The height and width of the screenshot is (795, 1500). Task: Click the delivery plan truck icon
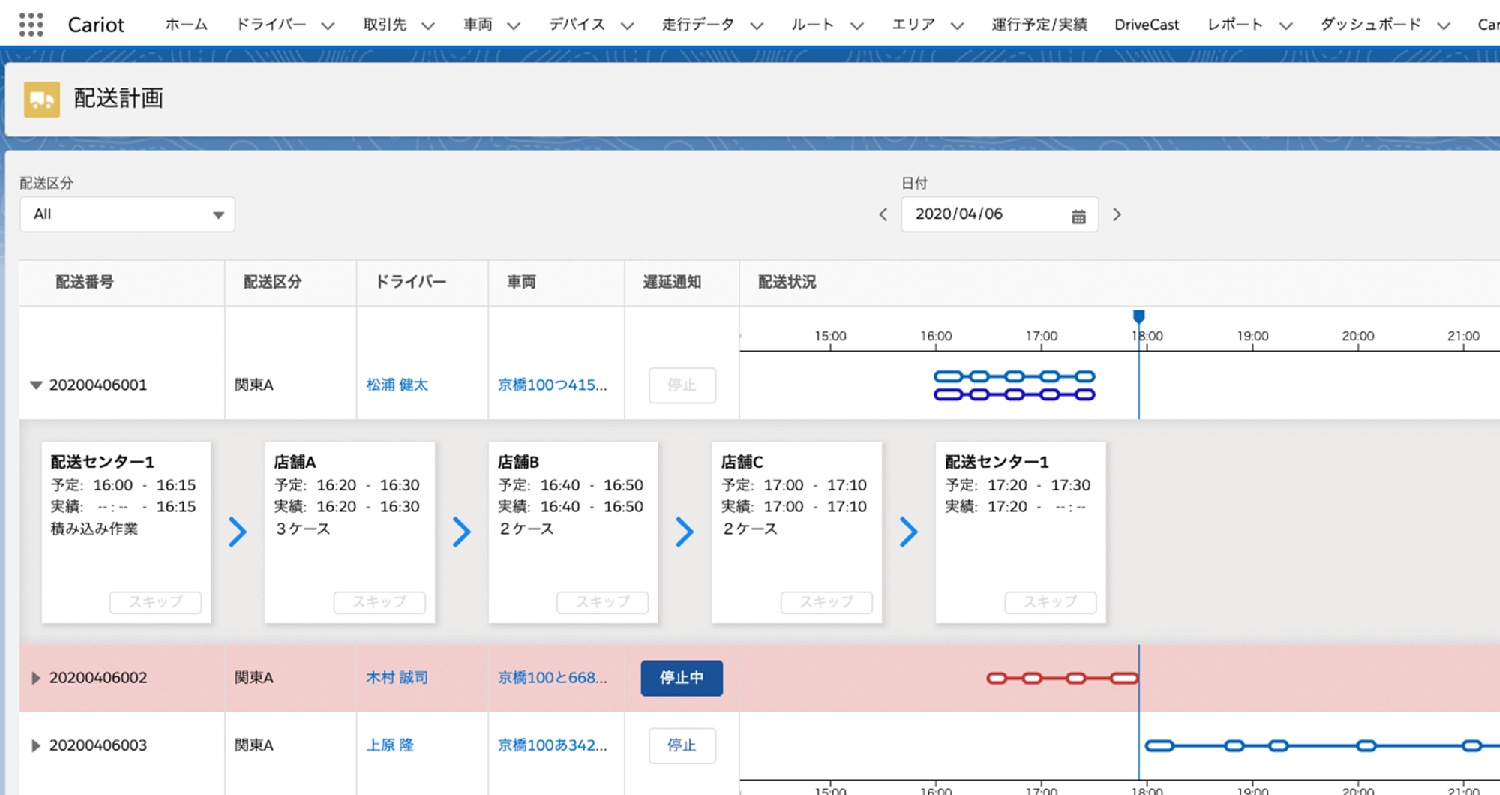(42, 99)
